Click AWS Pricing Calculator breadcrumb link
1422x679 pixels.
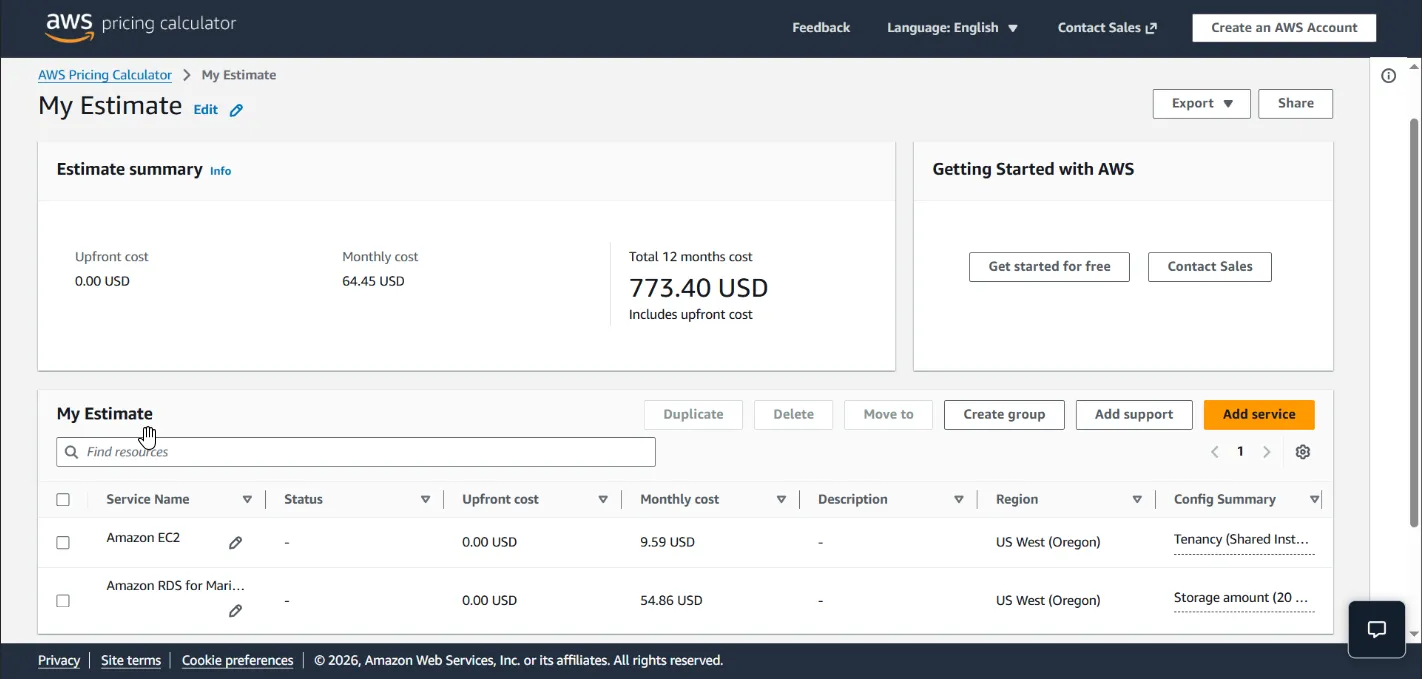point(105,75)
